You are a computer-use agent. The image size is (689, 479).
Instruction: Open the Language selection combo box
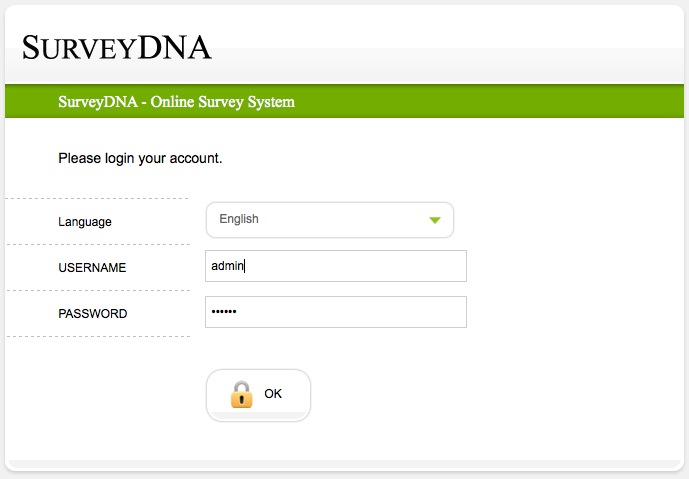coord(329,220)
